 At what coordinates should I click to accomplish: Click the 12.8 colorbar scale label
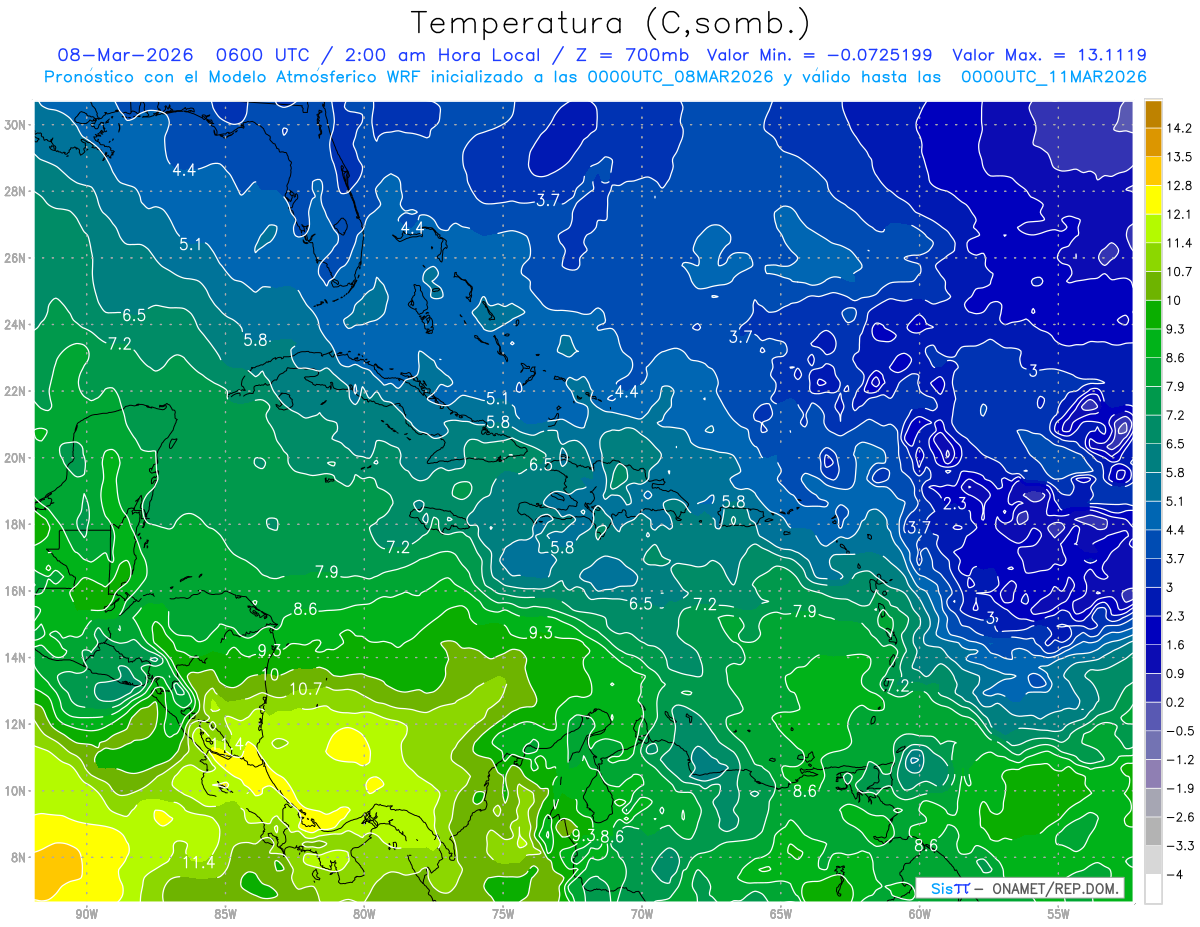point(1180,186)
